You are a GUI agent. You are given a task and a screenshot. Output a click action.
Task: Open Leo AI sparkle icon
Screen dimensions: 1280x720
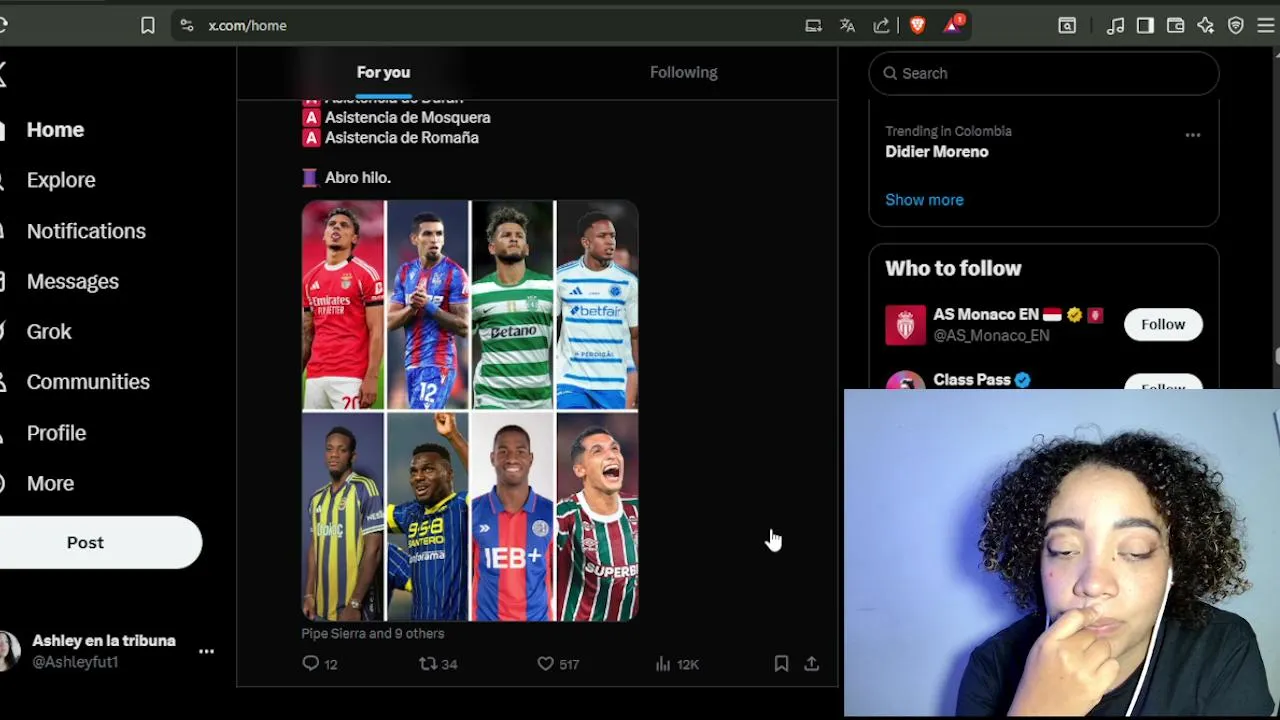tap(1205, 26)
